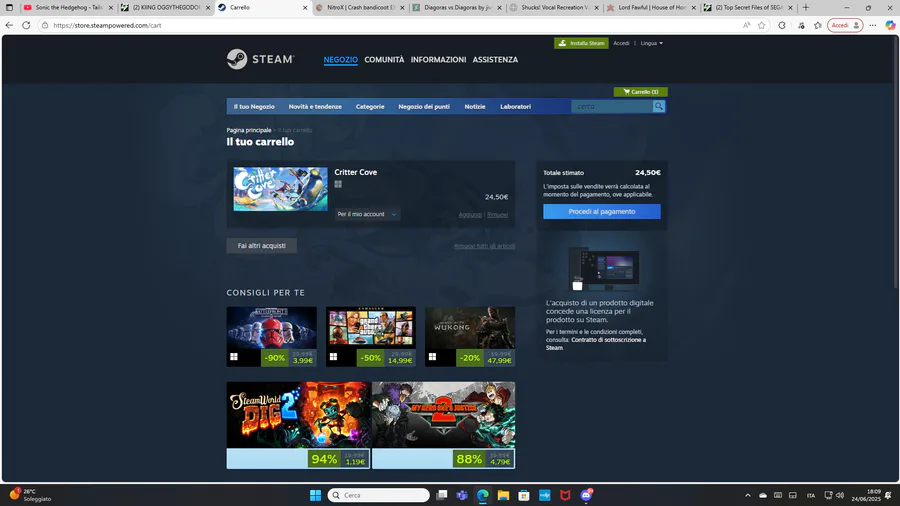Screen dimensions: 900x506
Task: Open the browser settings ellipsis menu
Action: 872,25
